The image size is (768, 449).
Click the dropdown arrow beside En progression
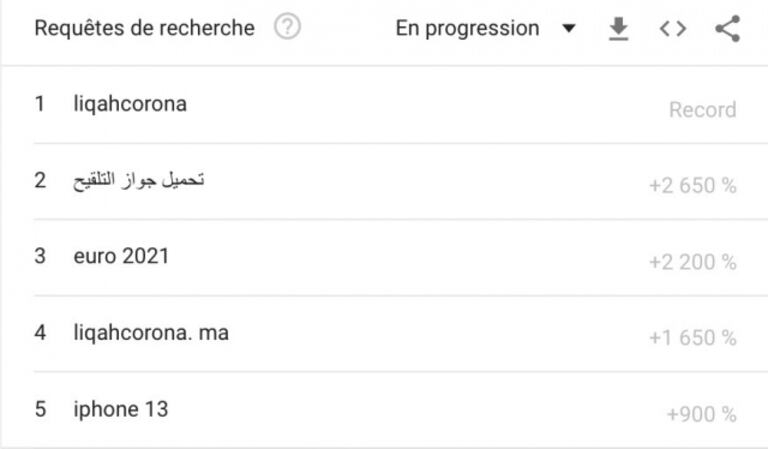point(569,29)
